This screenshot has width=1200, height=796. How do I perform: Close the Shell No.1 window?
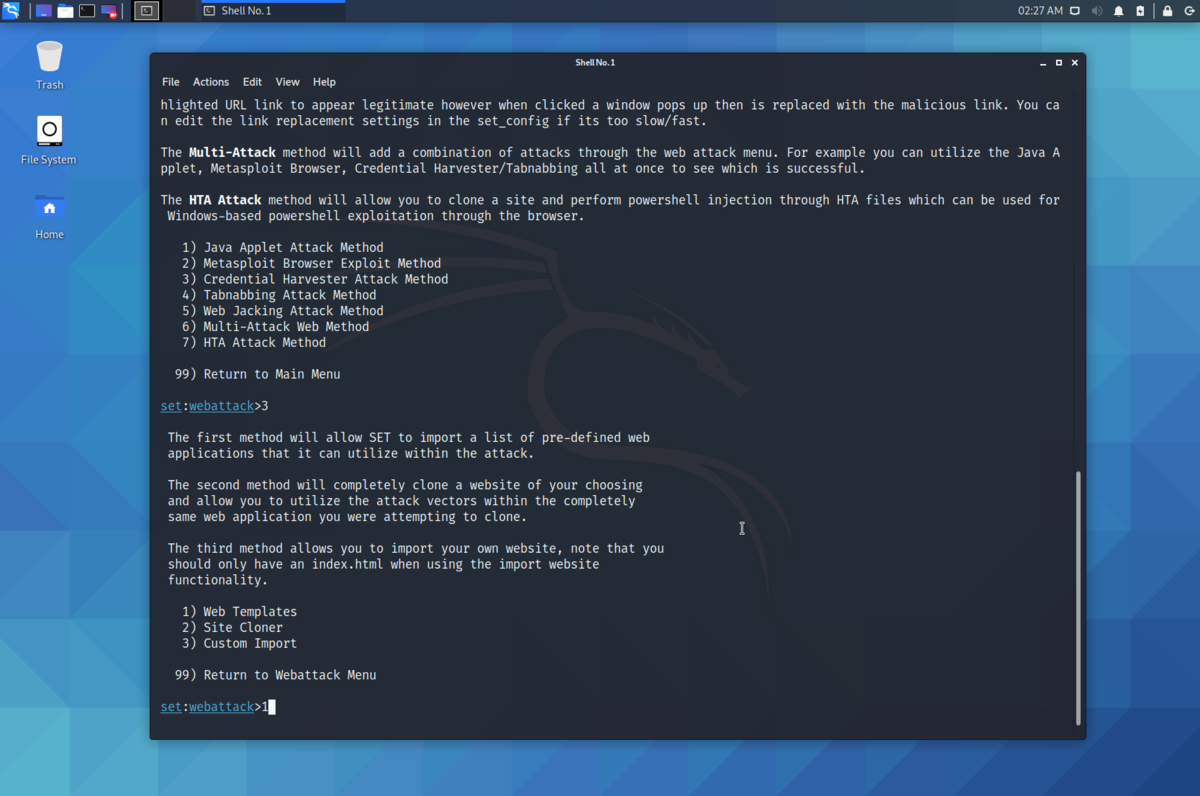[1075, 62]
